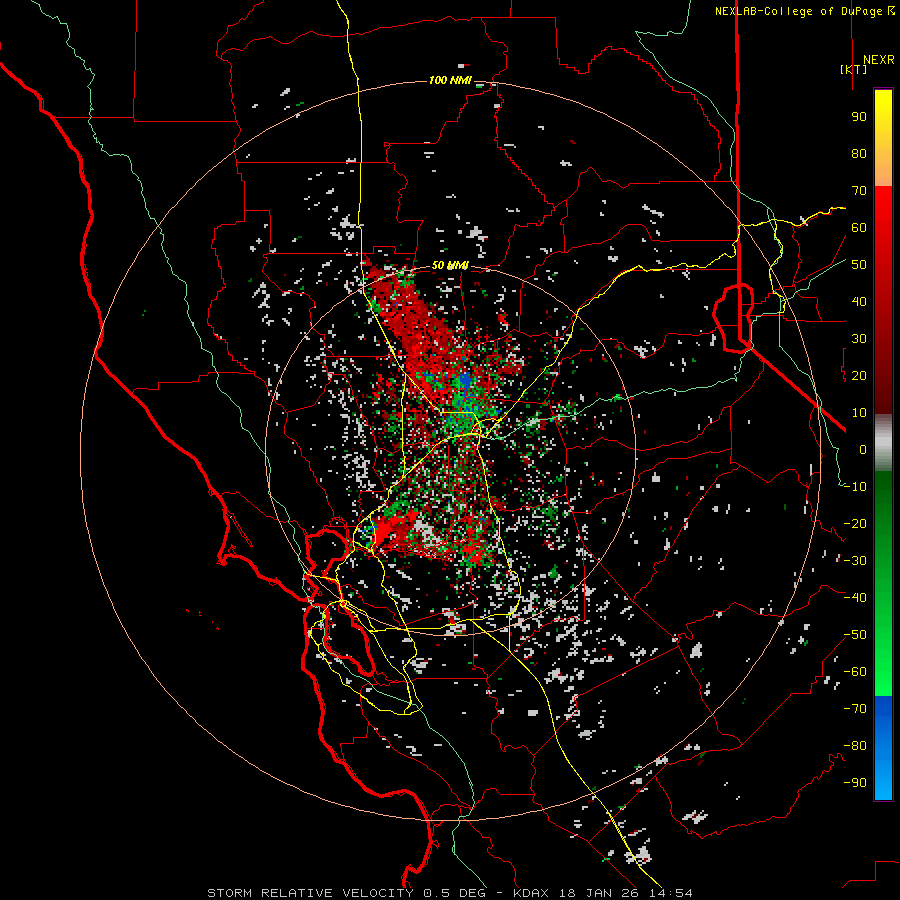The height and width of the screenshot is (900, 900).
Task: Click the 10 value on velocity scale
Action: pos(859,413)
